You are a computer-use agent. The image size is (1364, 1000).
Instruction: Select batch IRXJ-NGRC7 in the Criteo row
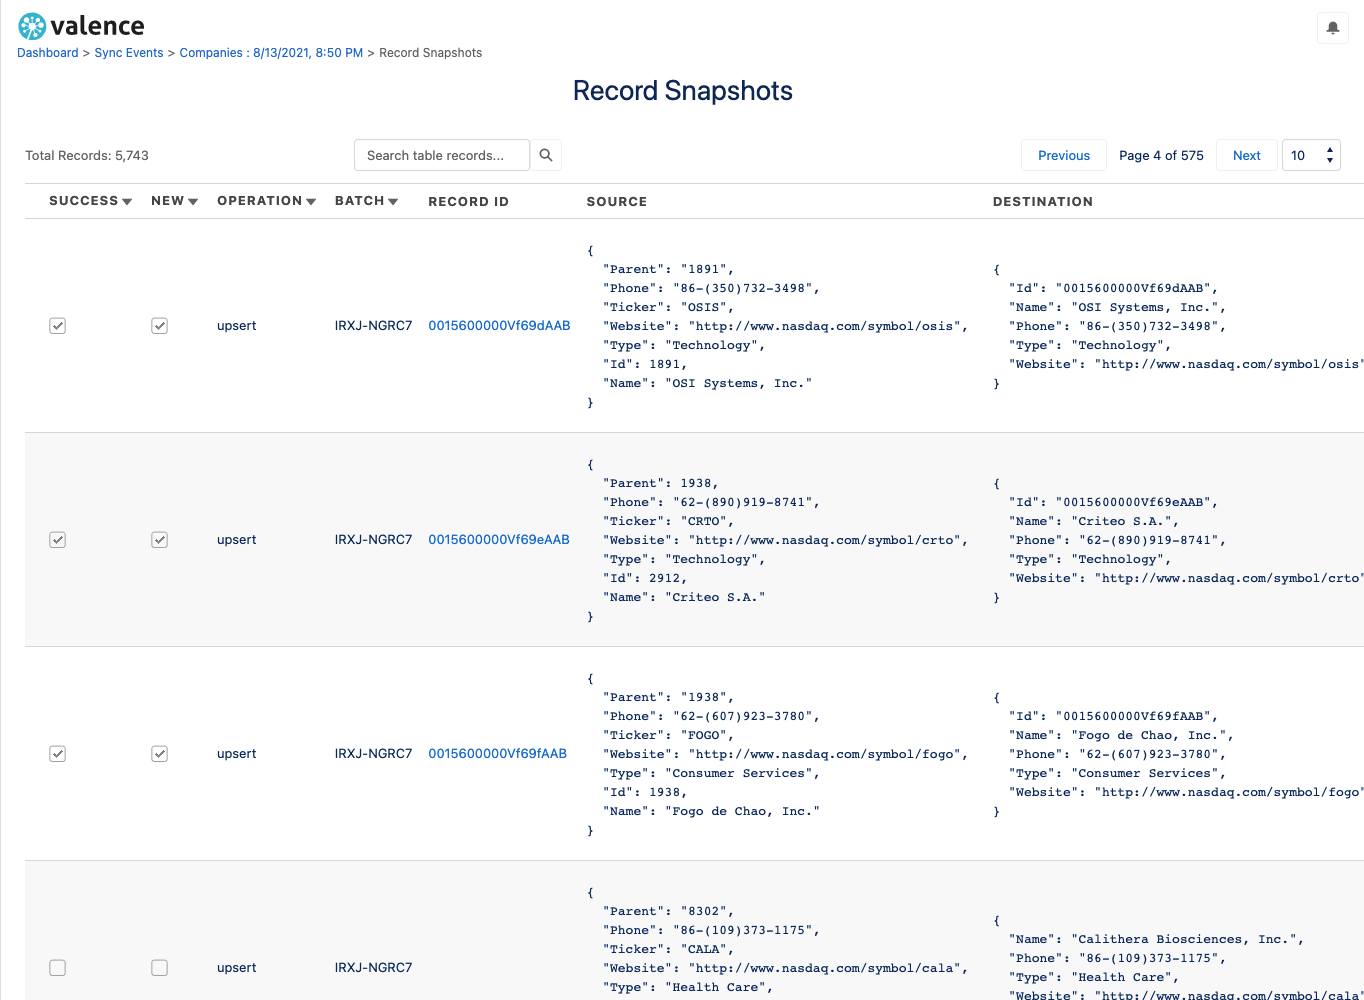click(x=373, y=540)
